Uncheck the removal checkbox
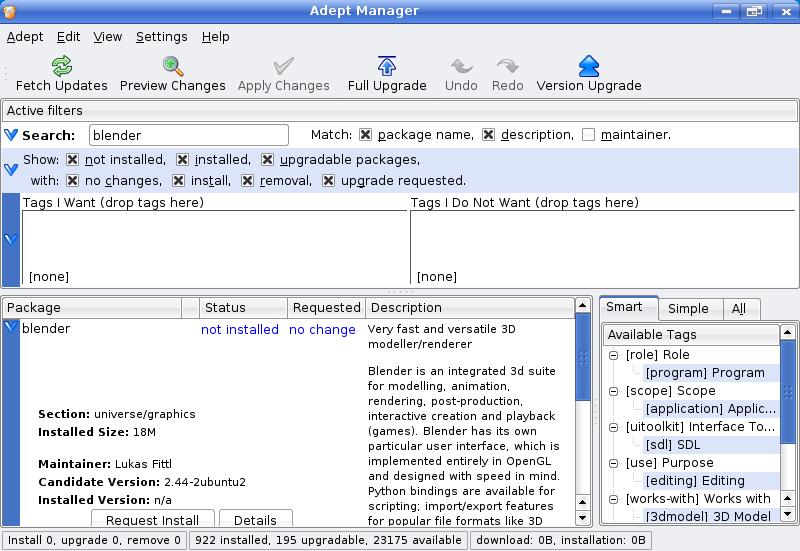Screen dimensions: 800x551 tap(247, 181)
